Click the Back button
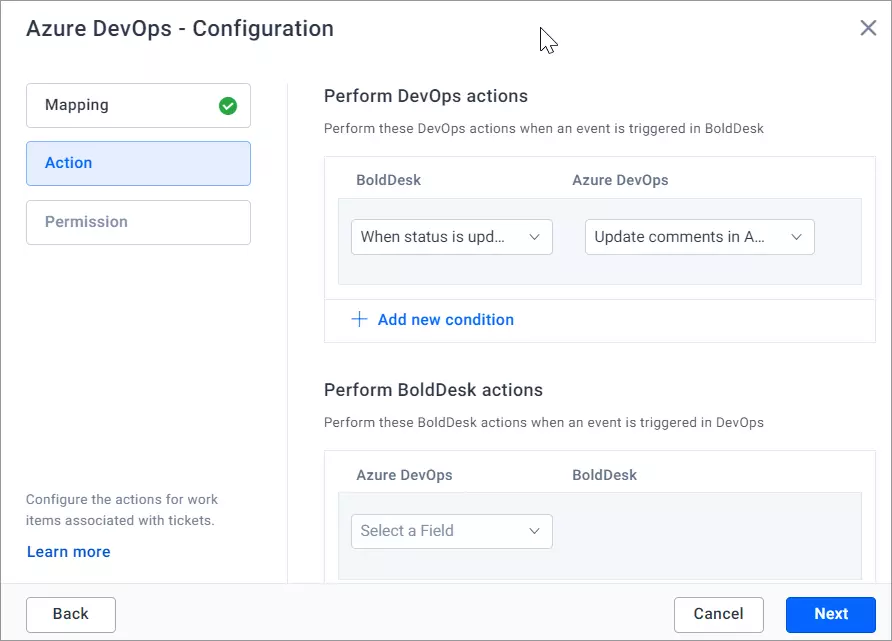This screenshot has height=641, width=892. point(71,615)
